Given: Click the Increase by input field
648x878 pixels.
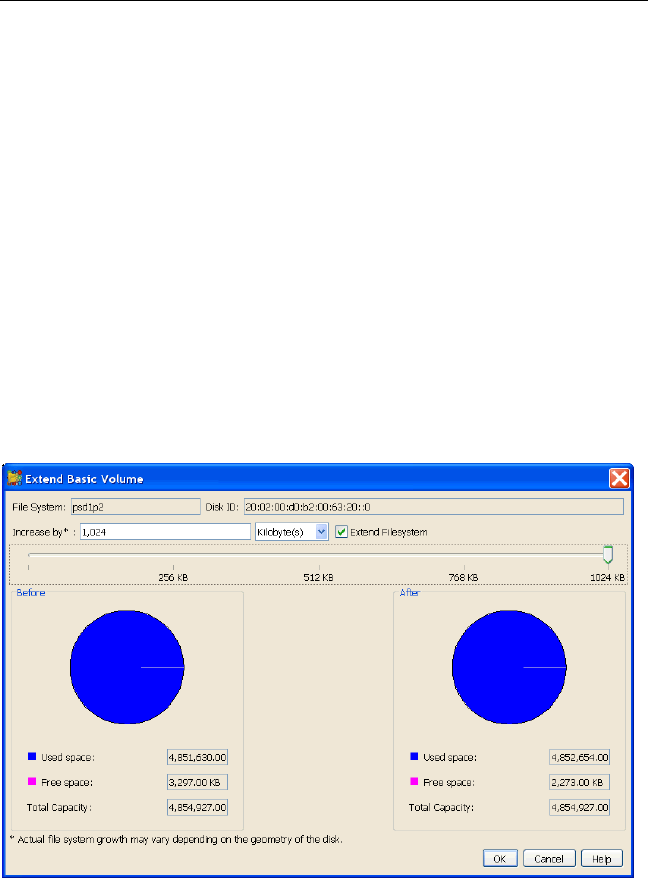Looking at the screenshot, I should [165, 532].
